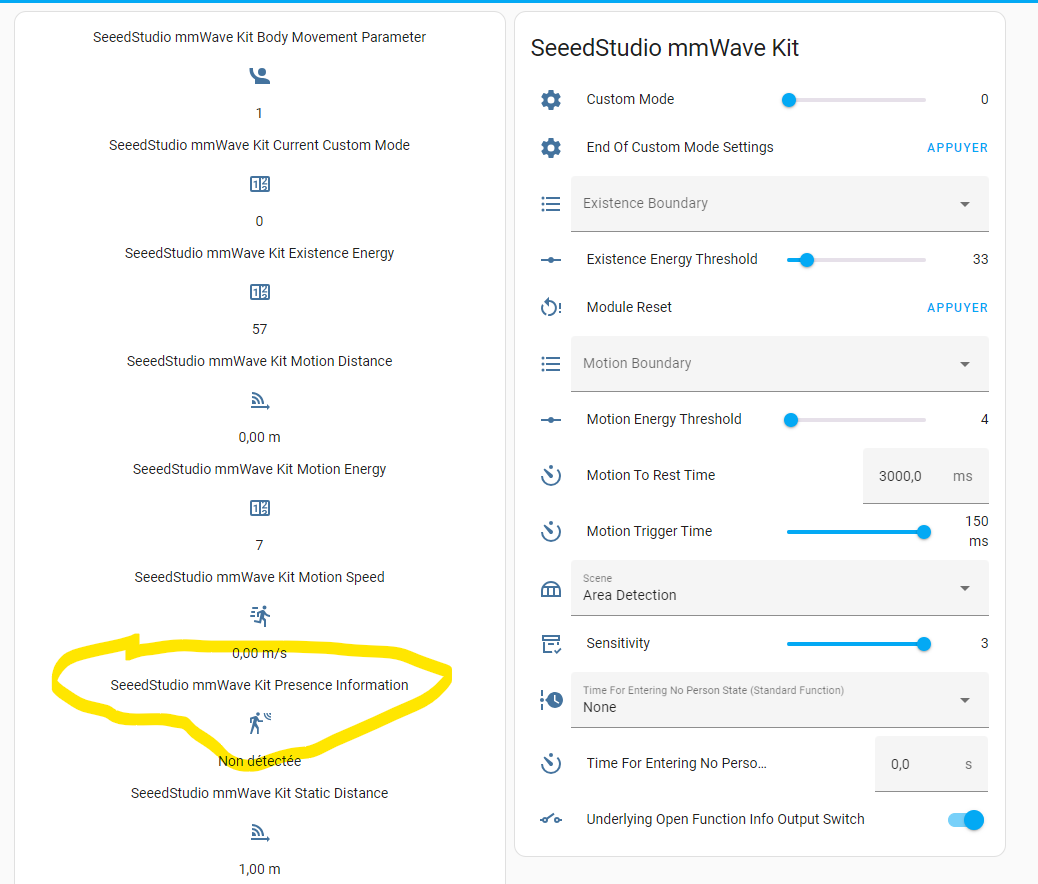This screenshot has height=884, width=1038.
Task: Click the Sensitivity label text
Action: [618, 643]
